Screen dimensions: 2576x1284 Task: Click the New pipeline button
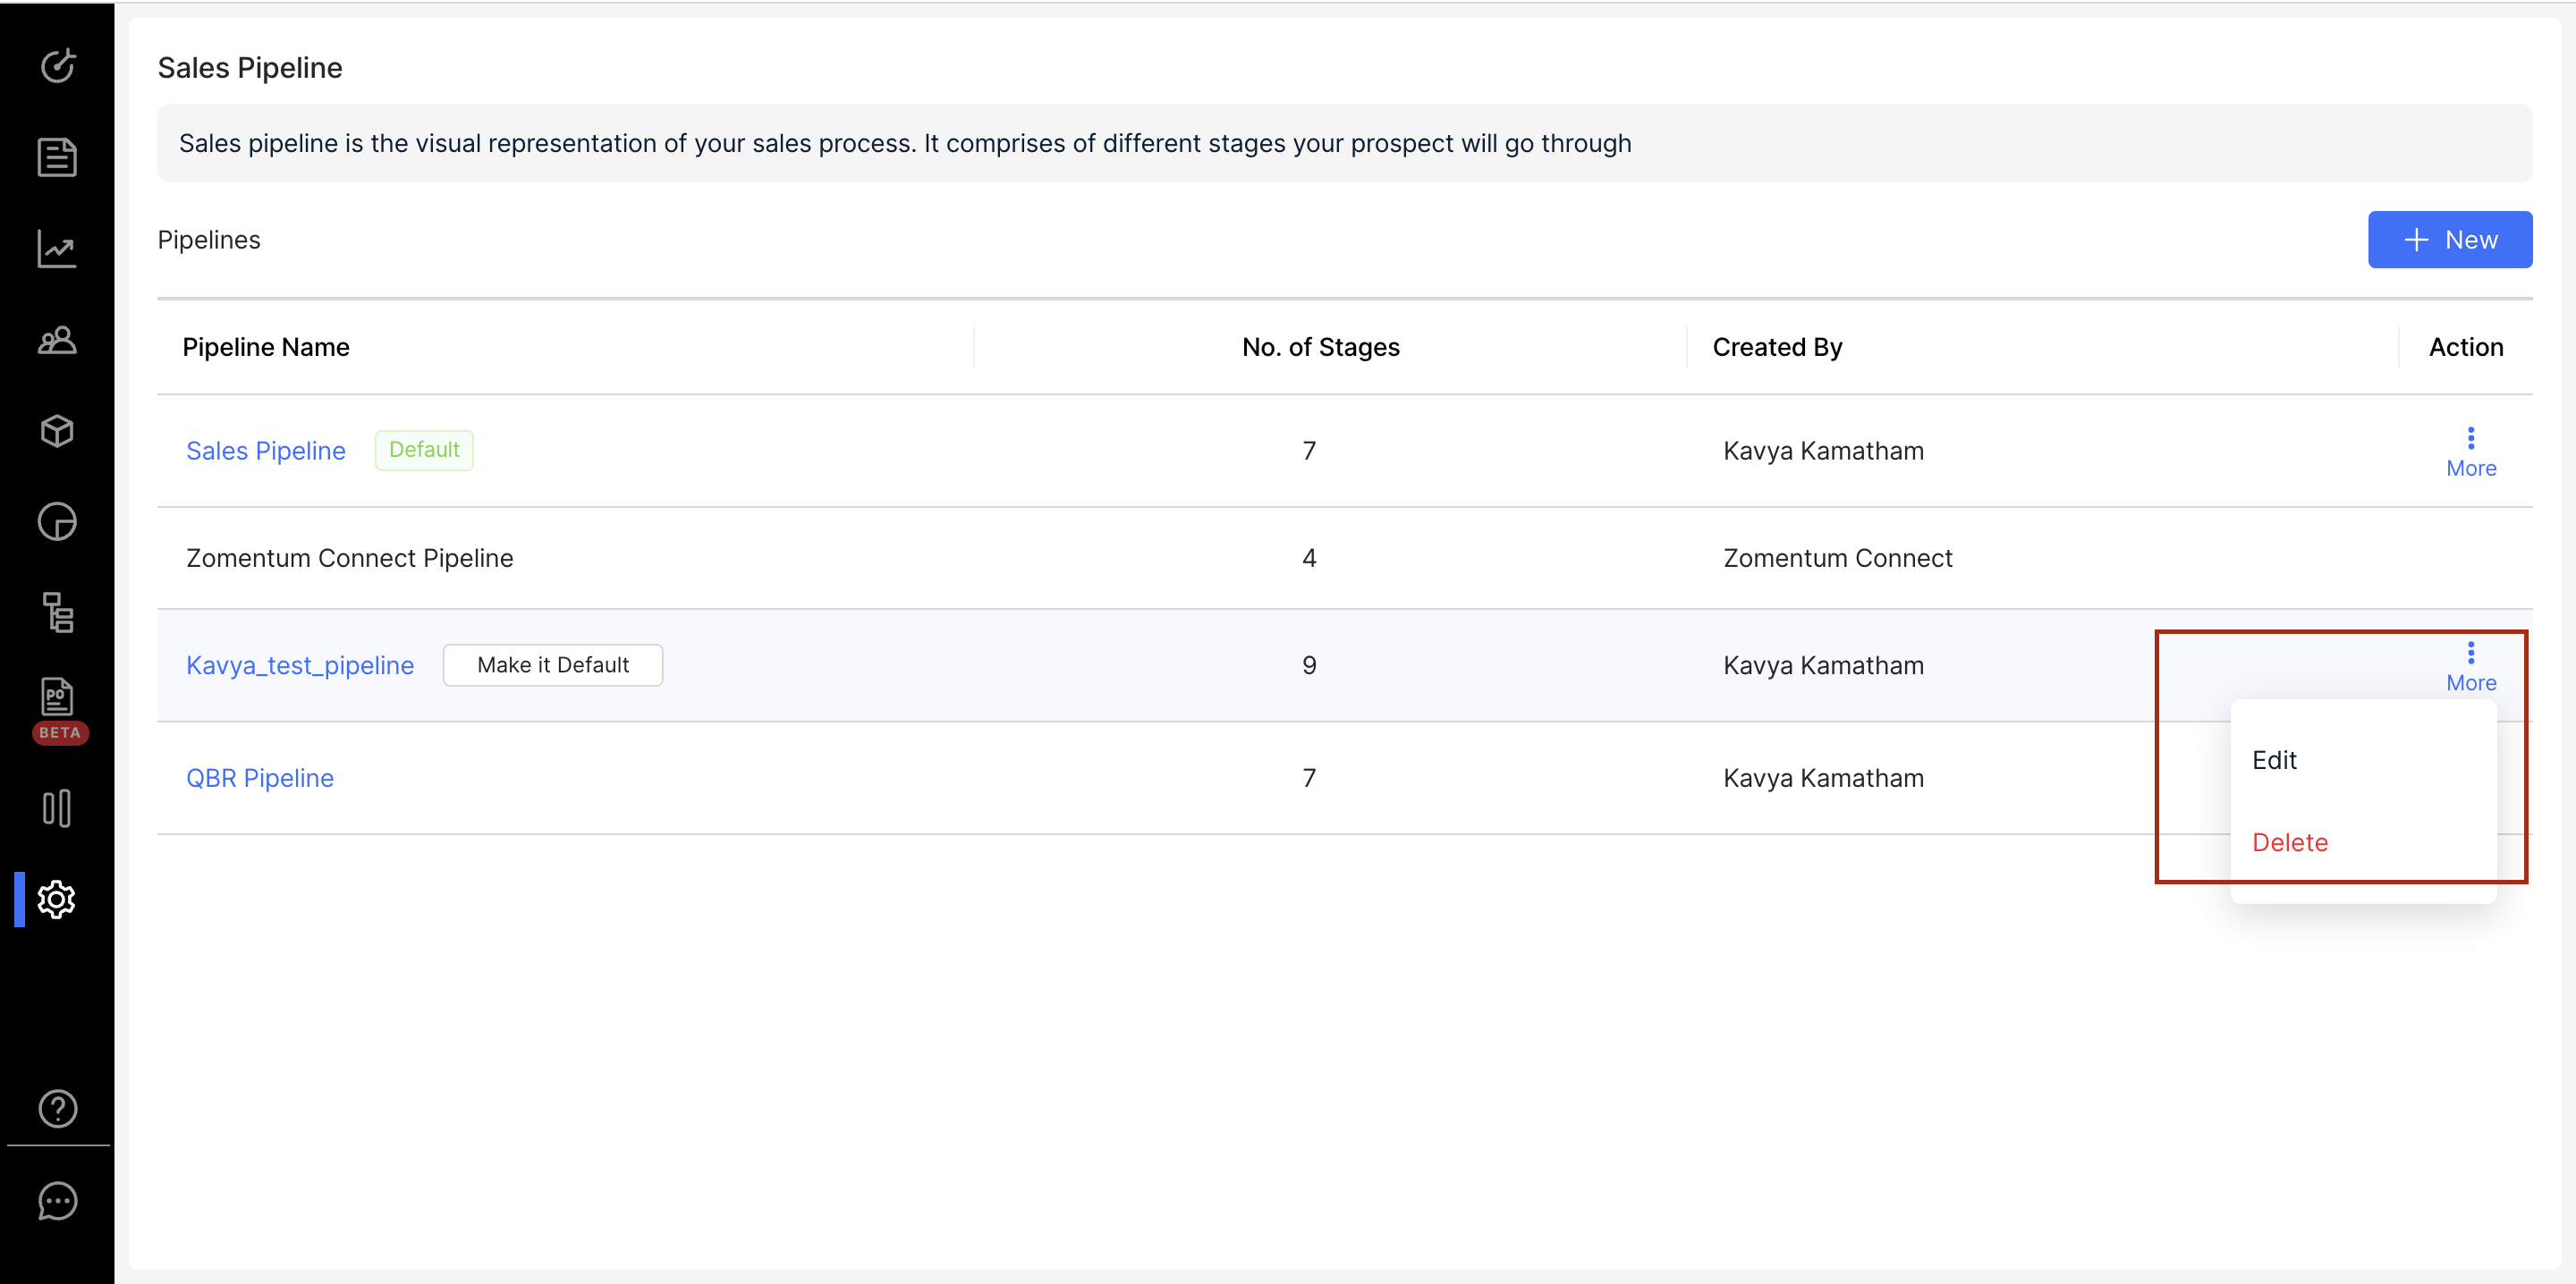point(2449,240)
